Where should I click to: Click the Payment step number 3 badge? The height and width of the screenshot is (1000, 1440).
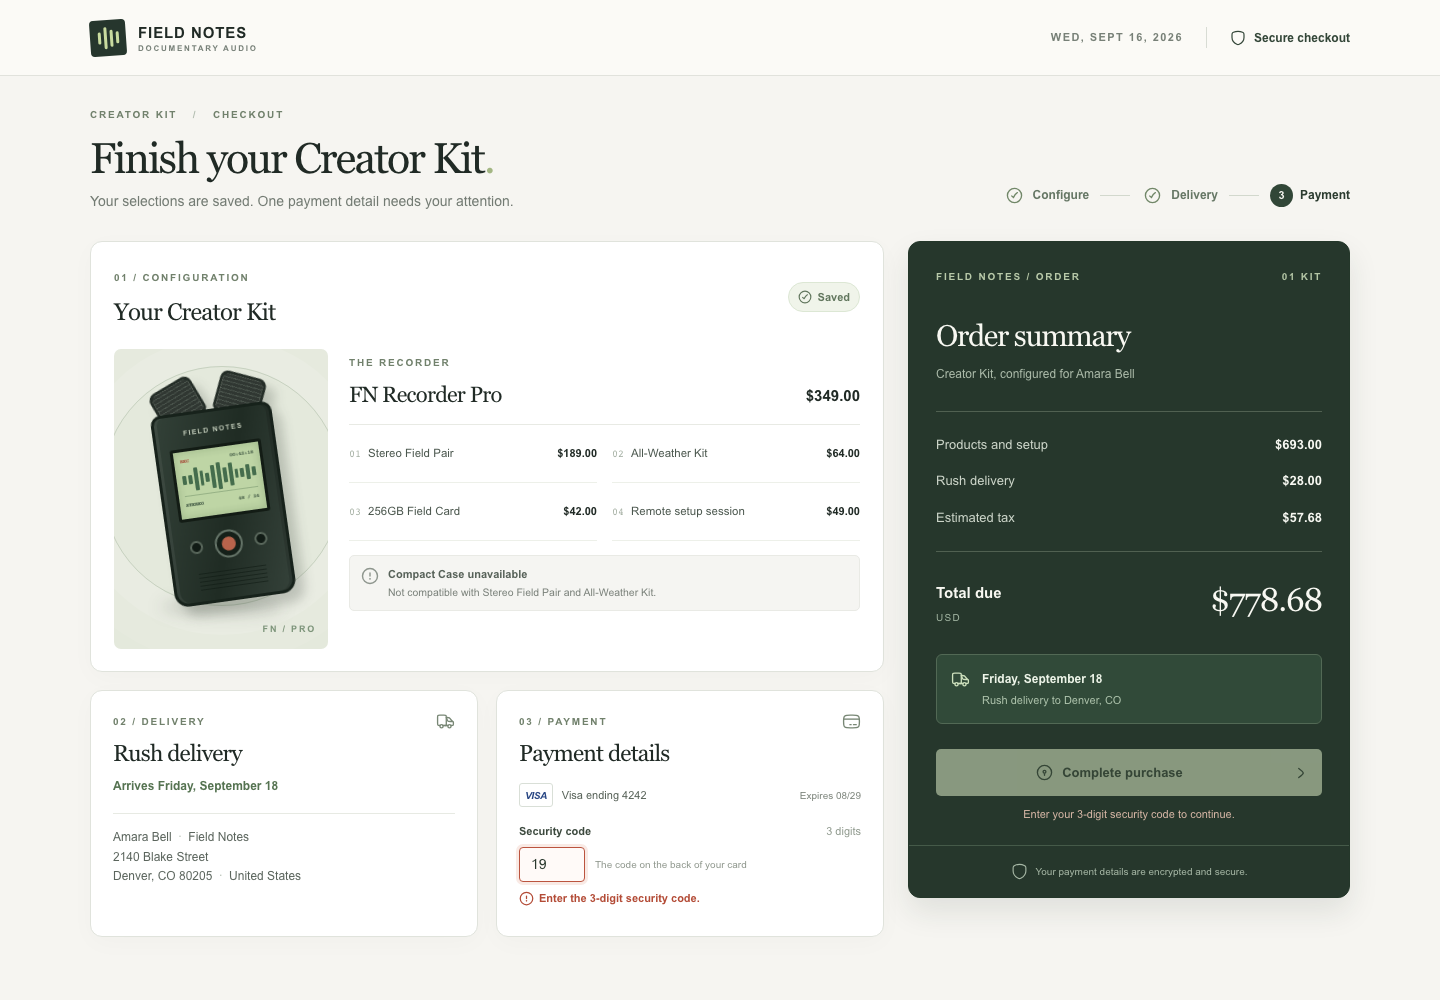tap(1281, 195)
